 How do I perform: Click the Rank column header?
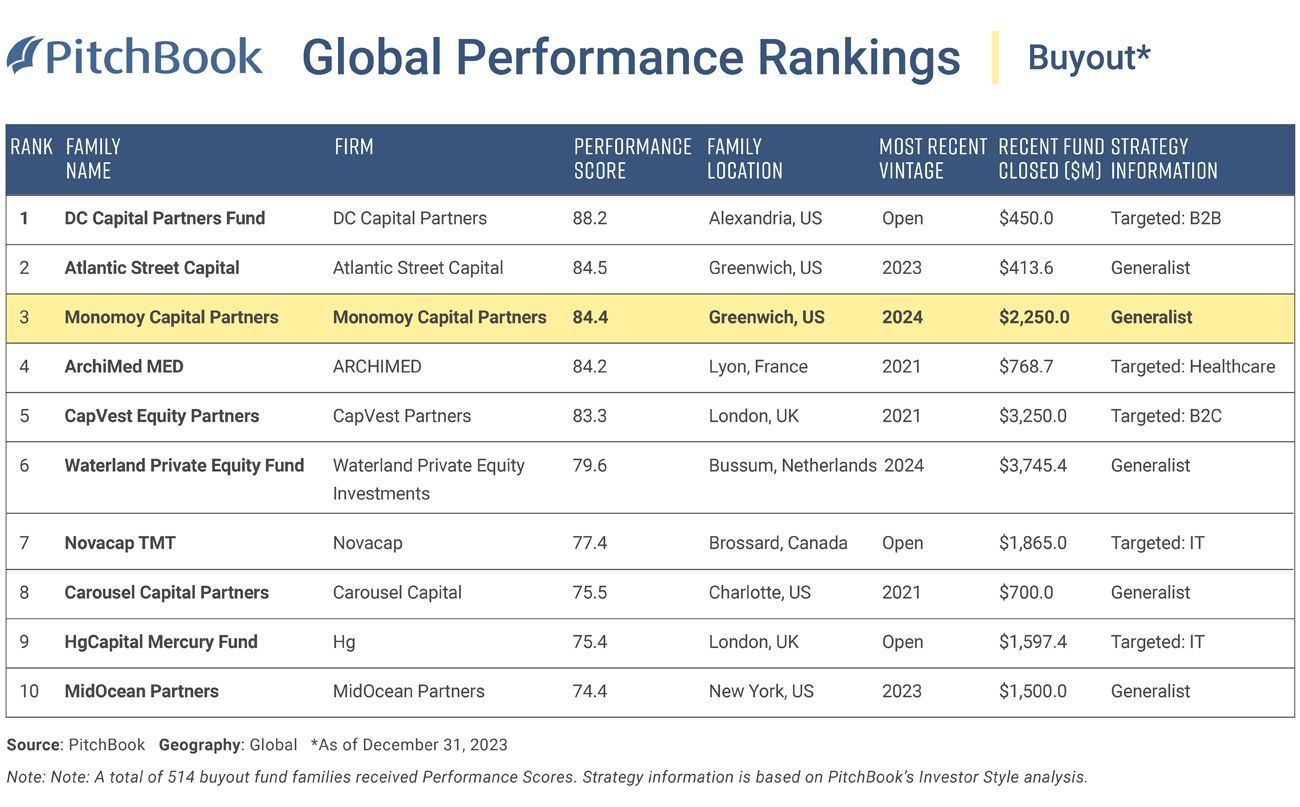click(31, 147)
